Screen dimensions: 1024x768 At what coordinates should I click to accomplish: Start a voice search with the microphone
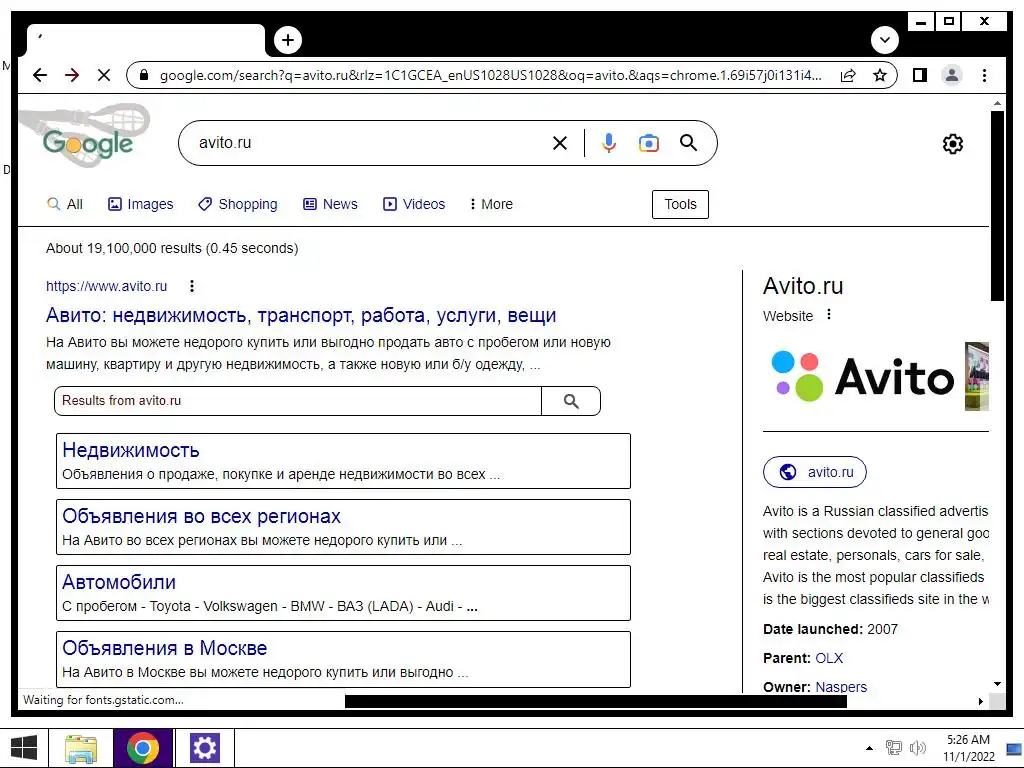[609, 143]
